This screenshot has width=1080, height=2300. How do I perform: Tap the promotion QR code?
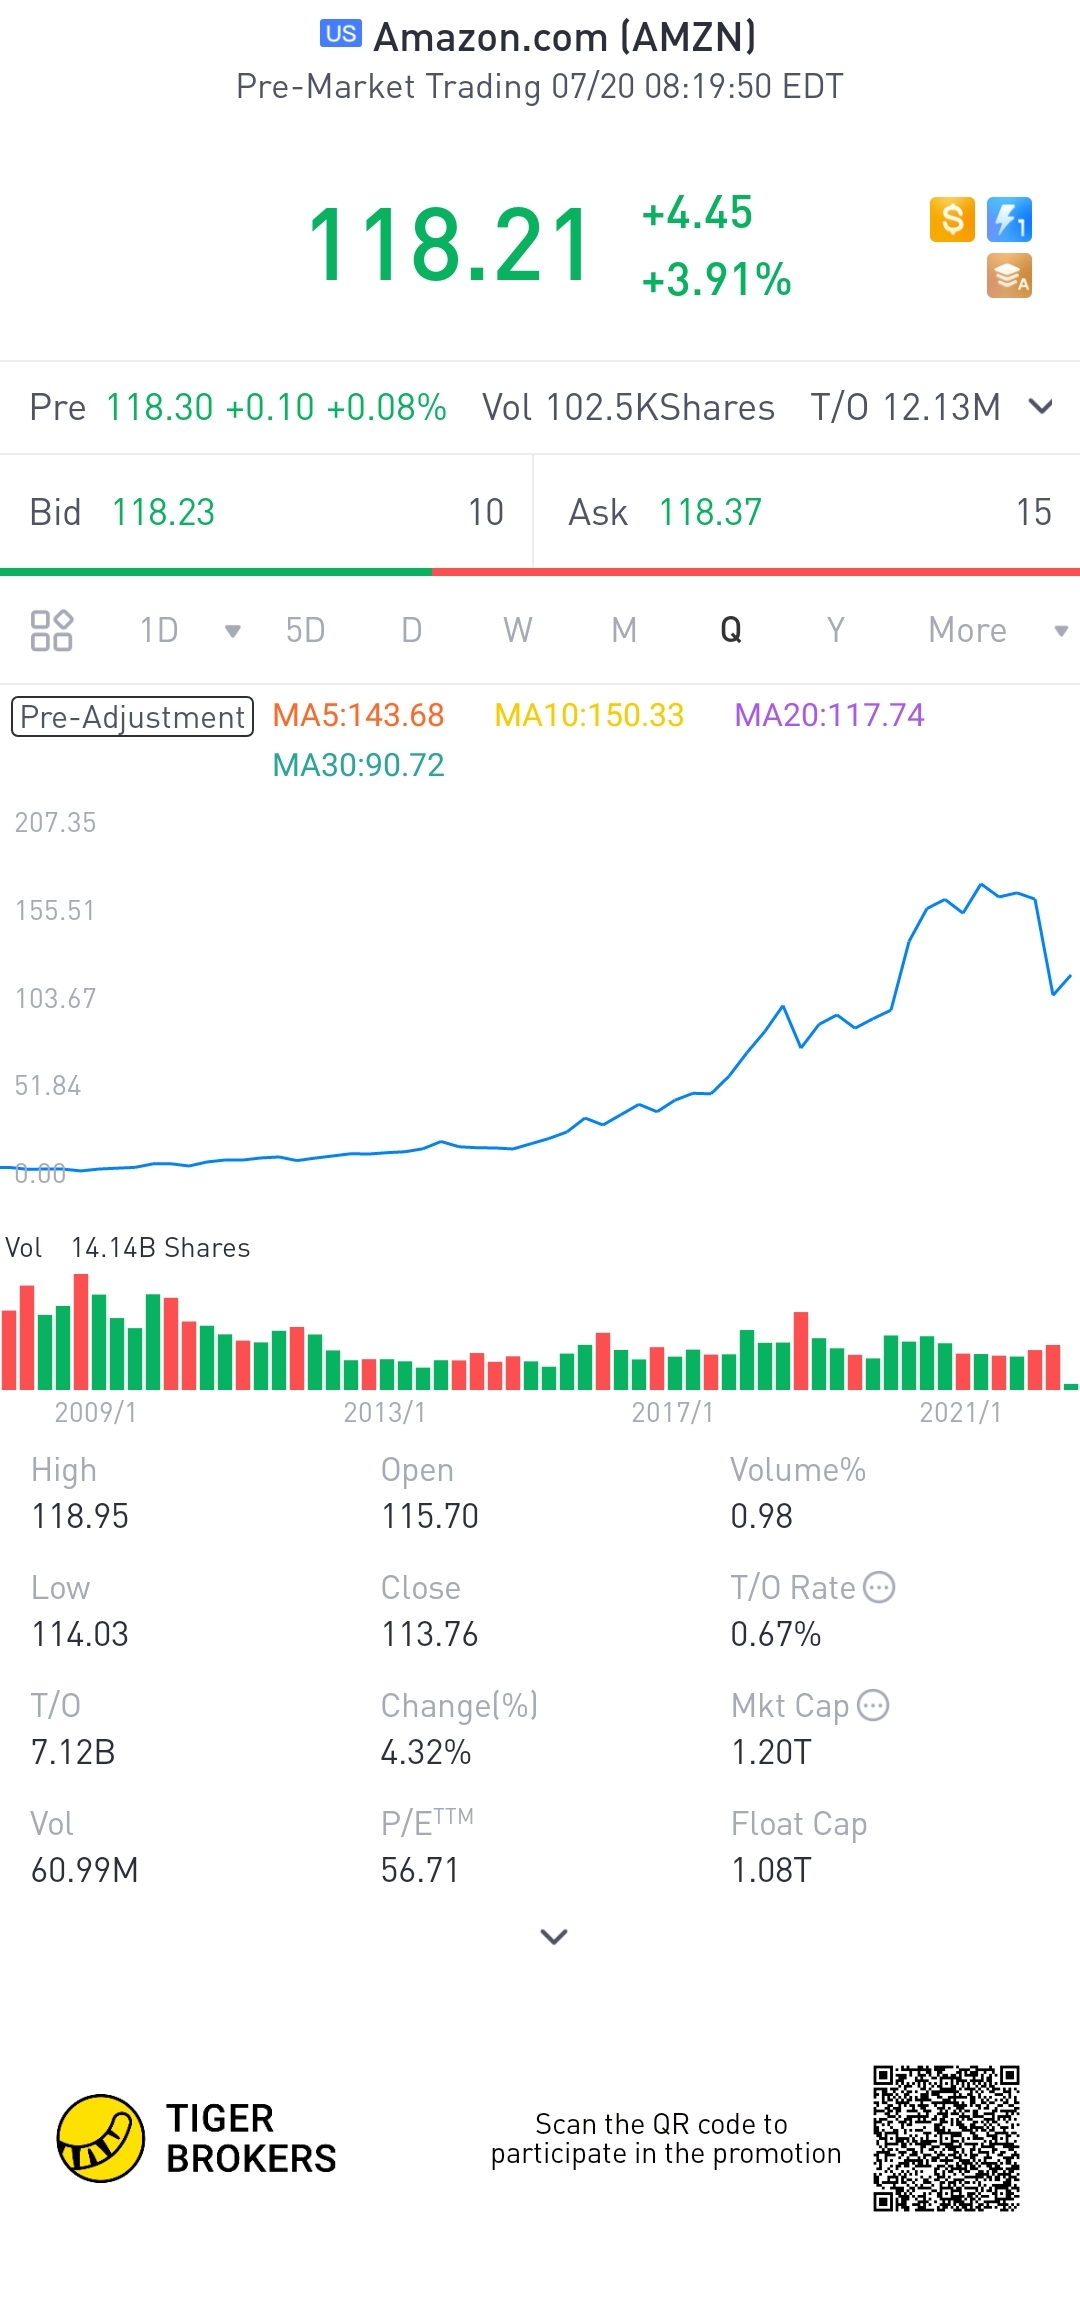coord(946,2138)
